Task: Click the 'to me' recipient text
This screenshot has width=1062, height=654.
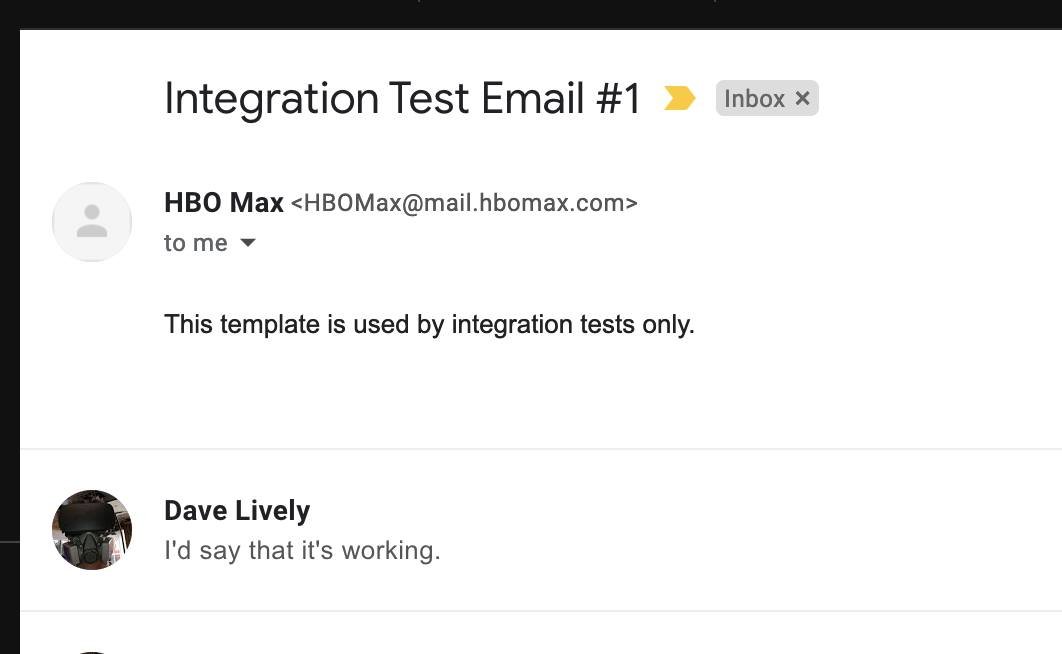Action: point(196,242)
